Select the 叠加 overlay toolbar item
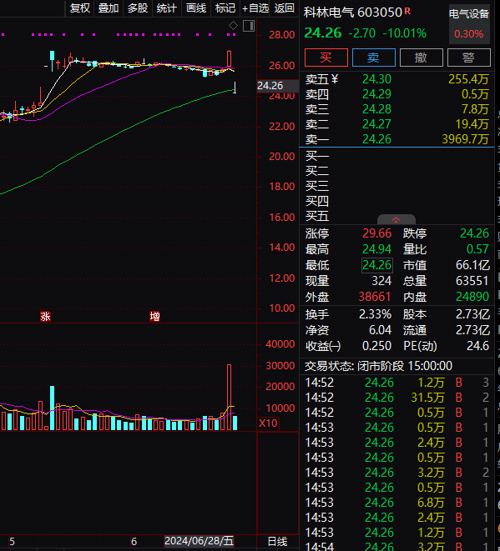The height and width of the screenshot is (551, 500). point(109,8)
